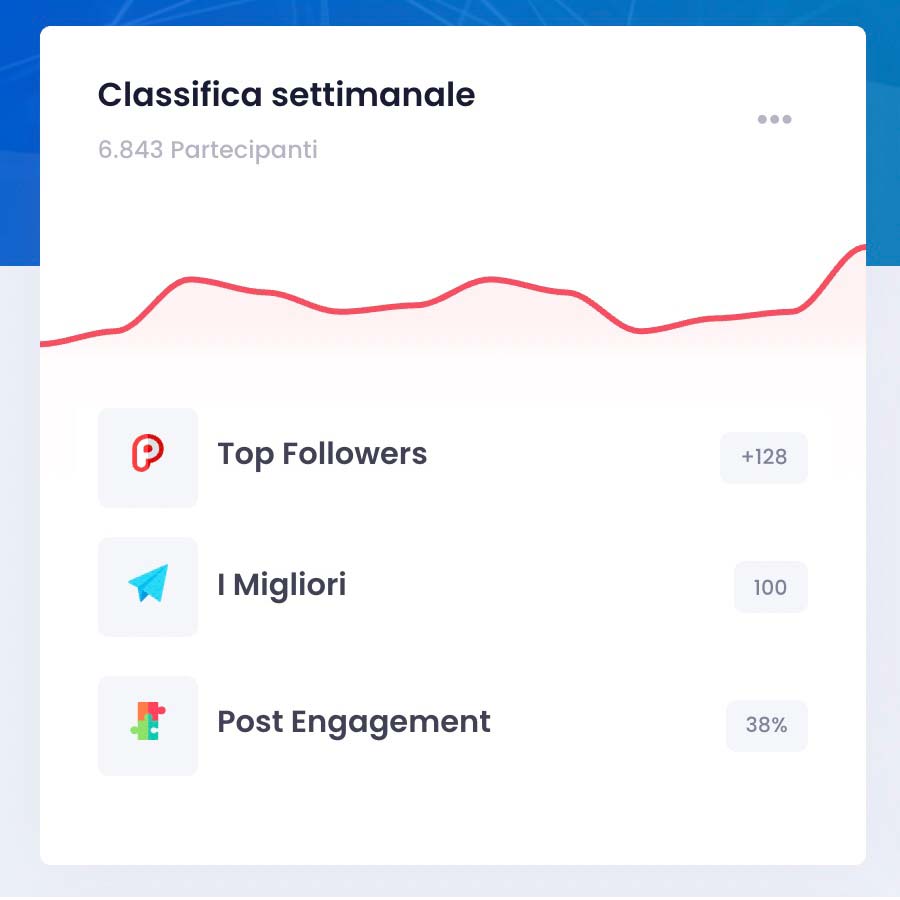Image resolution: width=900 pixels, height=900 pixels.
Task: Click the colorful puzzle piece icon
Action: pos(148,723)
